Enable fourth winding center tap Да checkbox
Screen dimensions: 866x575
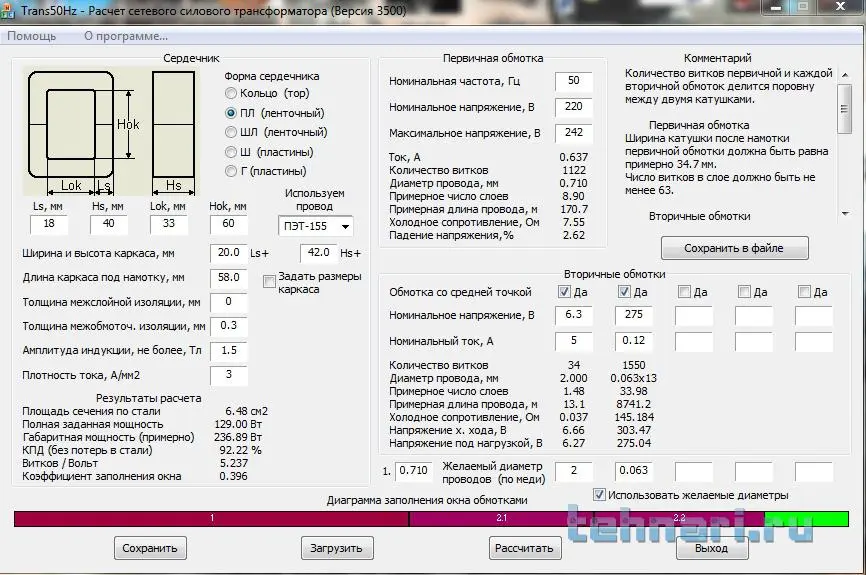[744, 292]
